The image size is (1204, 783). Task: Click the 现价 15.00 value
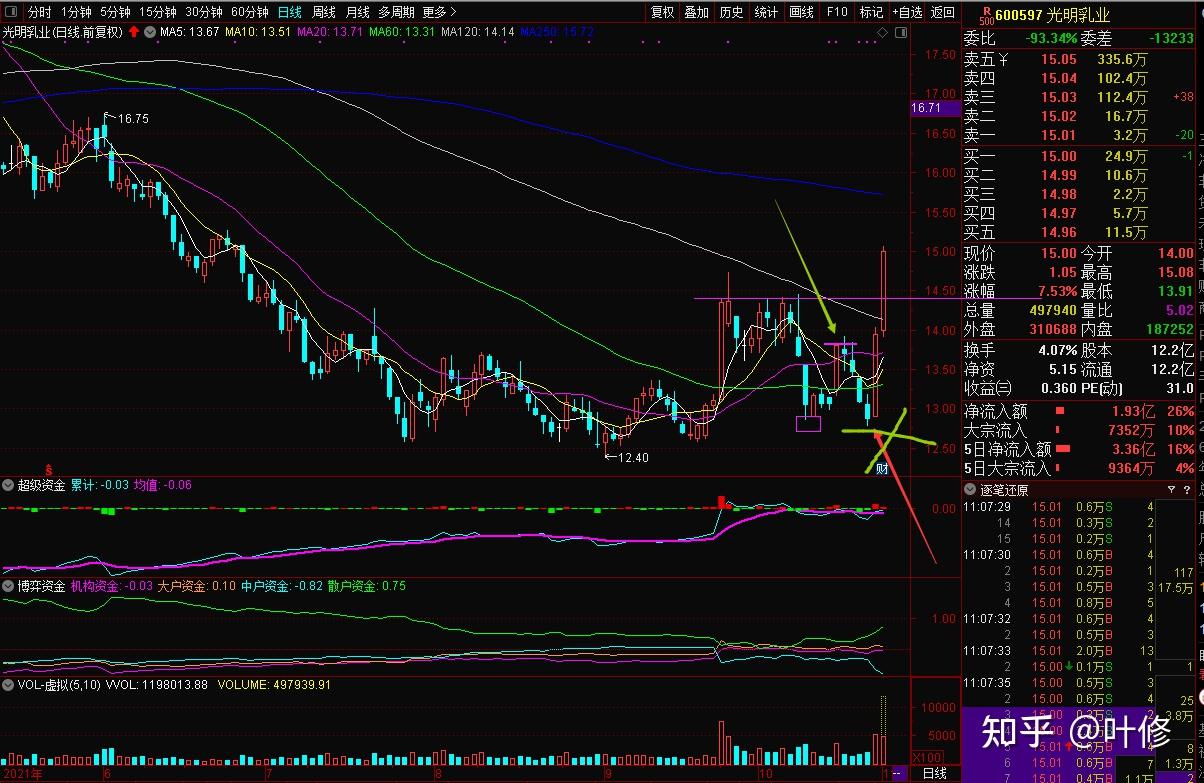1059,253
